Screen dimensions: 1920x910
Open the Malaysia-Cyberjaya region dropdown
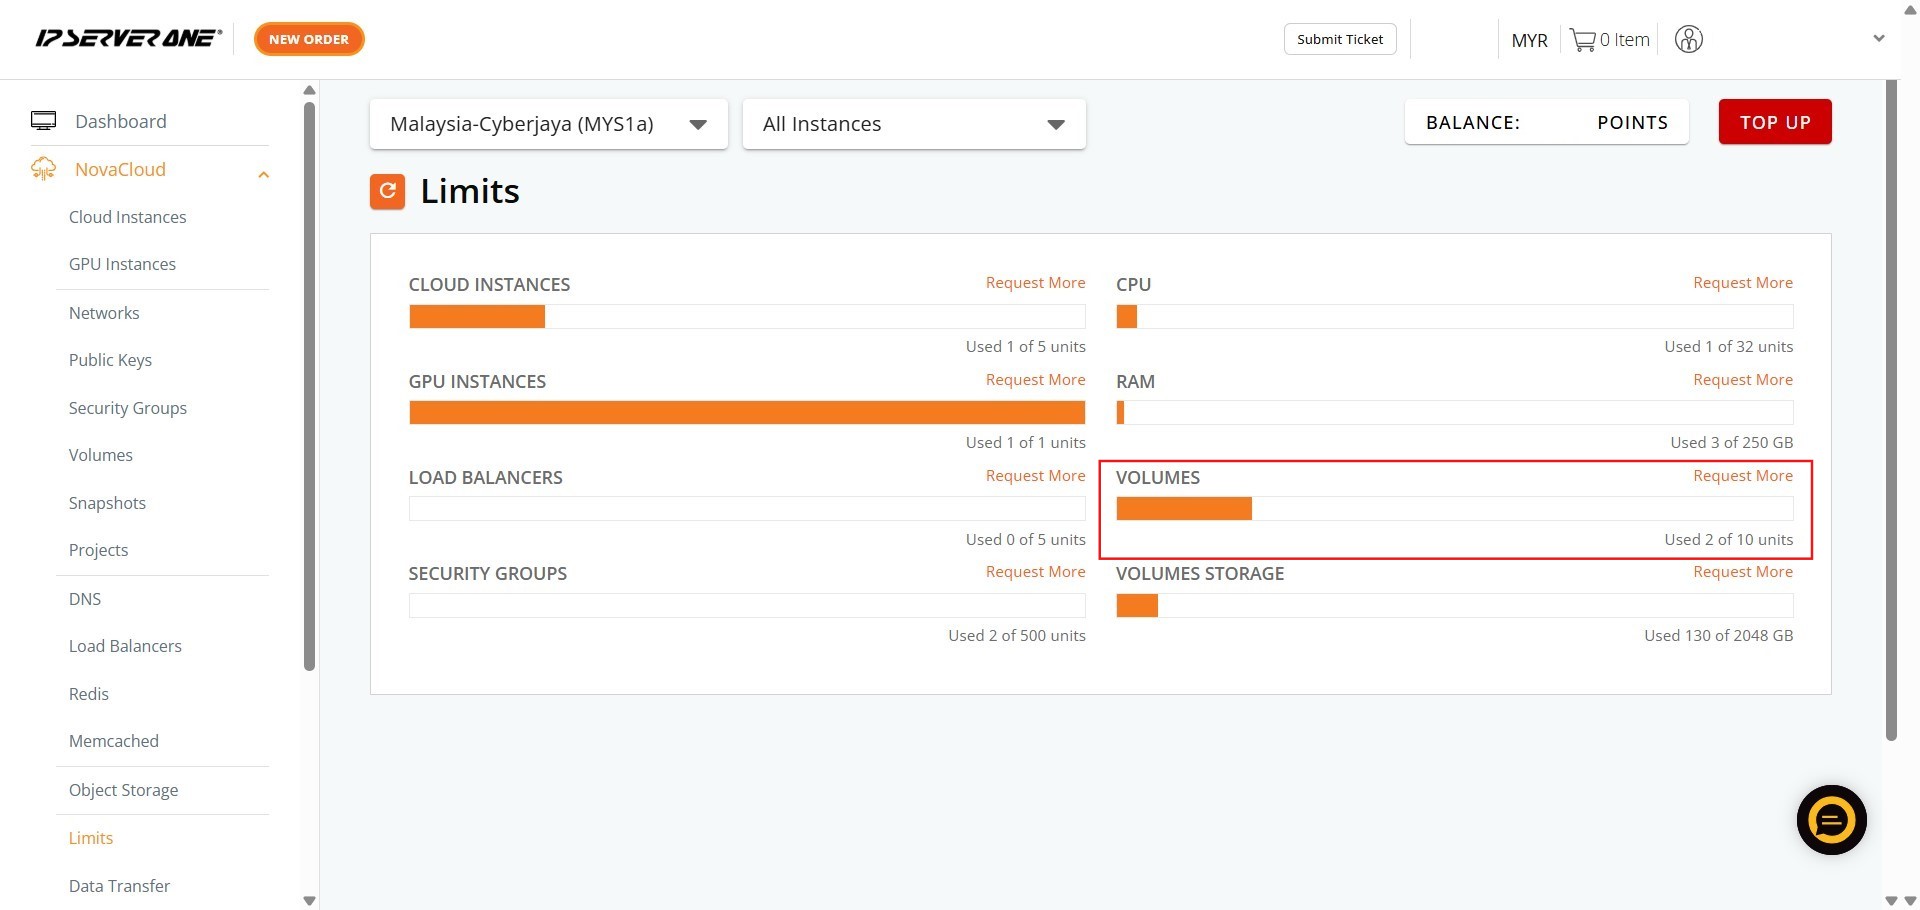tap(548, 124)
